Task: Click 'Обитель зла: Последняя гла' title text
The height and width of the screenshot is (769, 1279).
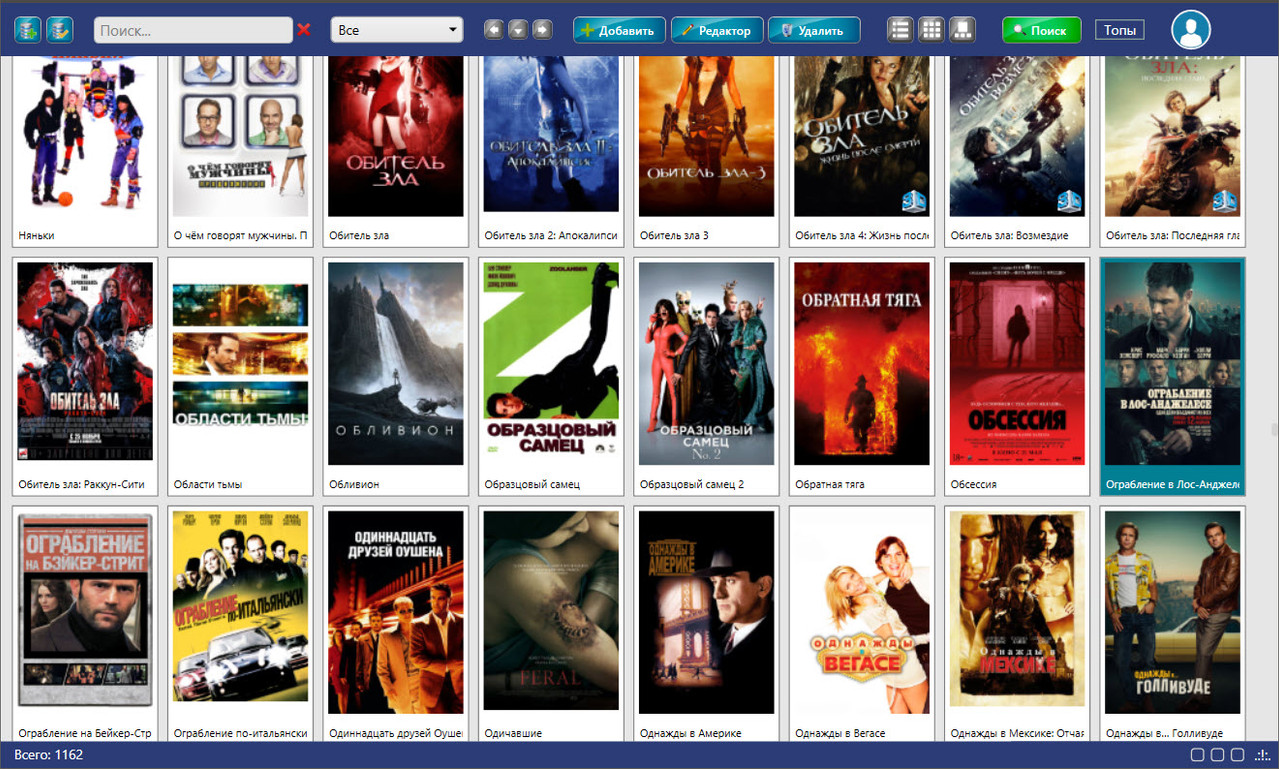Action: pos(1173,236)
